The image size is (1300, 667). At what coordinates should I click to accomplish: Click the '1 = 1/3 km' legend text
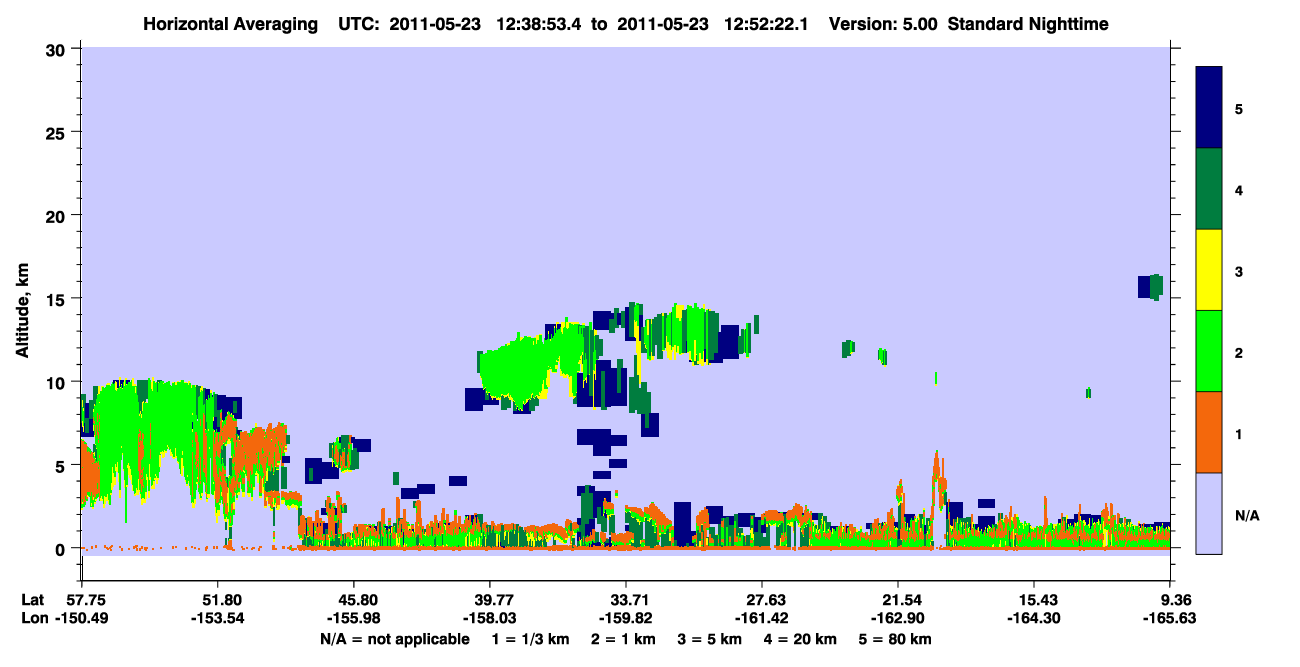pos(529,639)
